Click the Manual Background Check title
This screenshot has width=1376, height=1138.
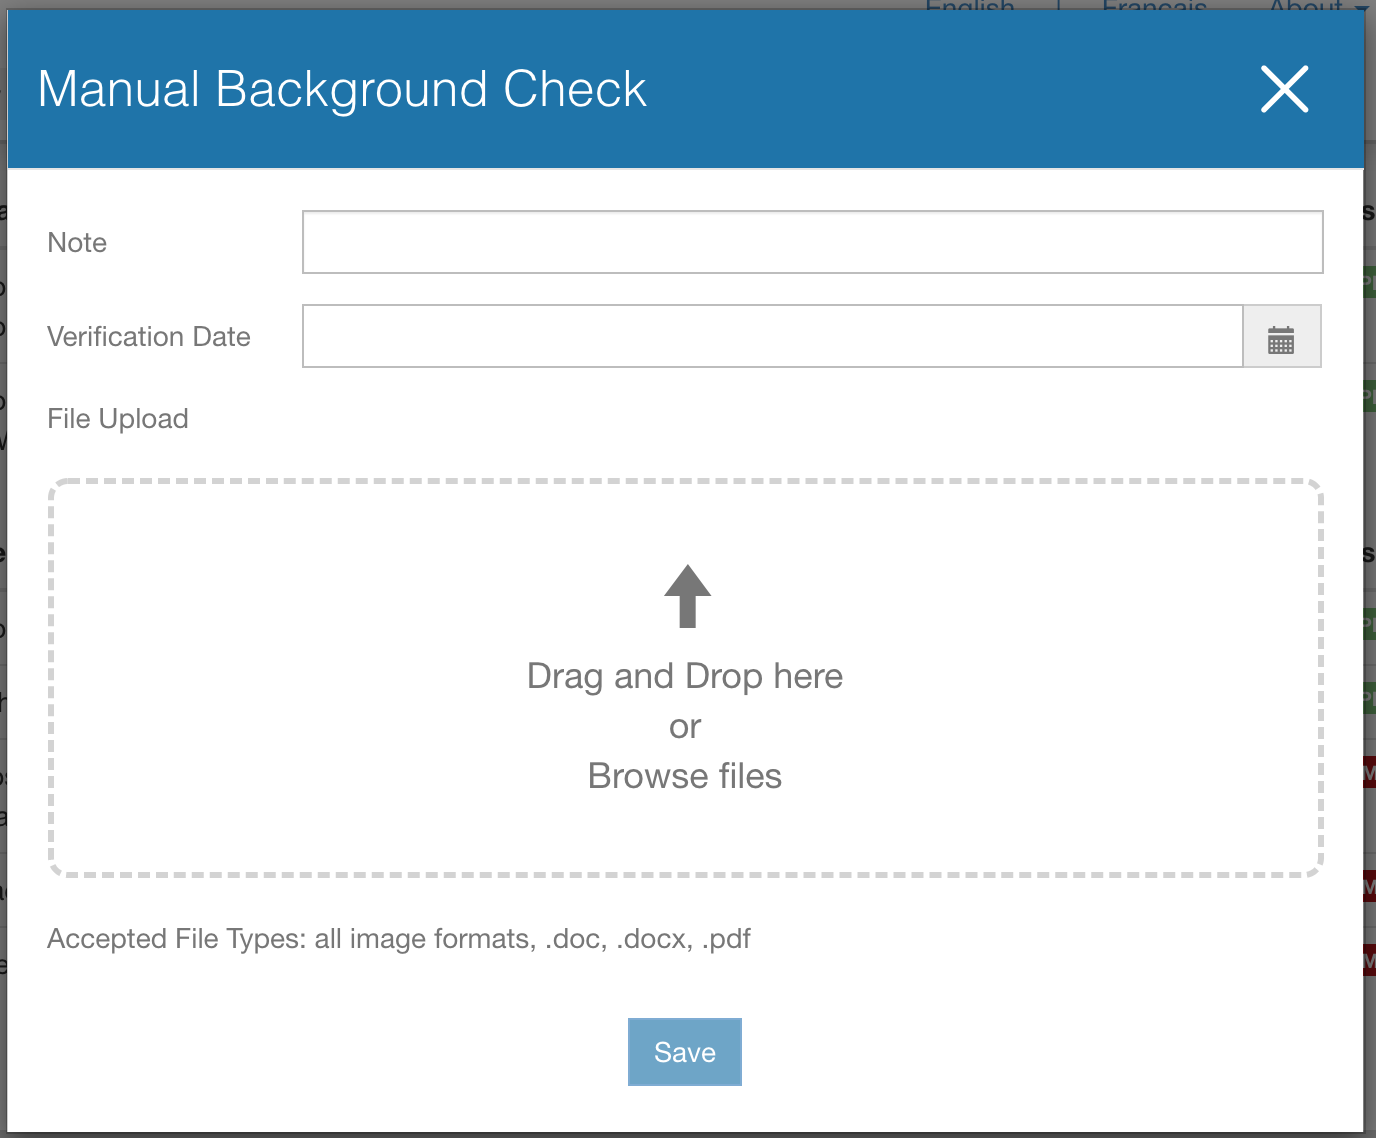click(341, 89)
